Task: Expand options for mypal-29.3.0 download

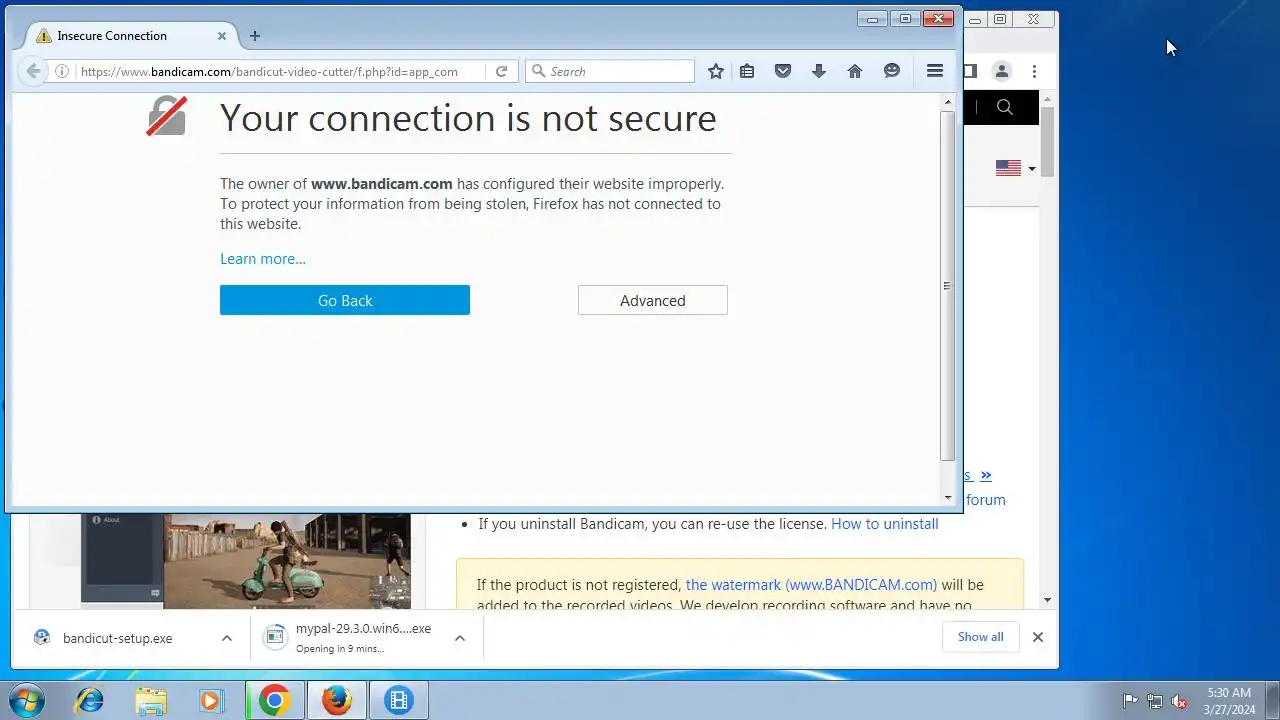Action: coord(460,638)
